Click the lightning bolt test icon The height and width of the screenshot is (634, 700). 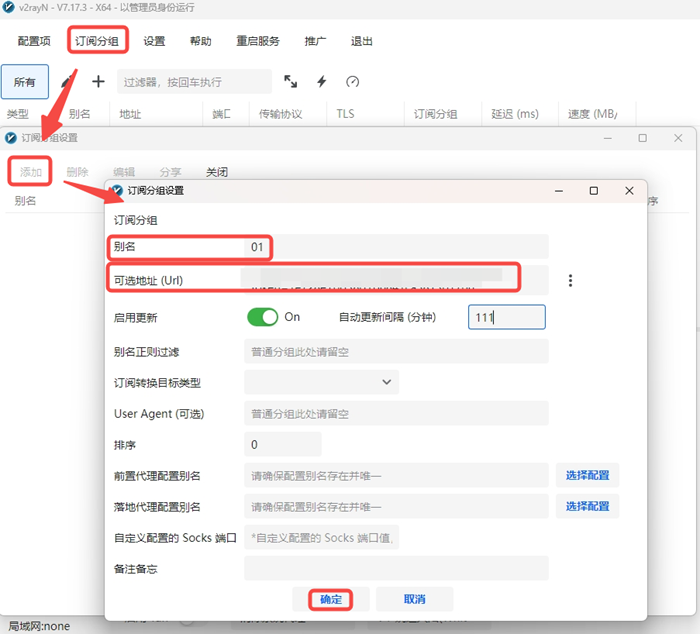point(321,81)
